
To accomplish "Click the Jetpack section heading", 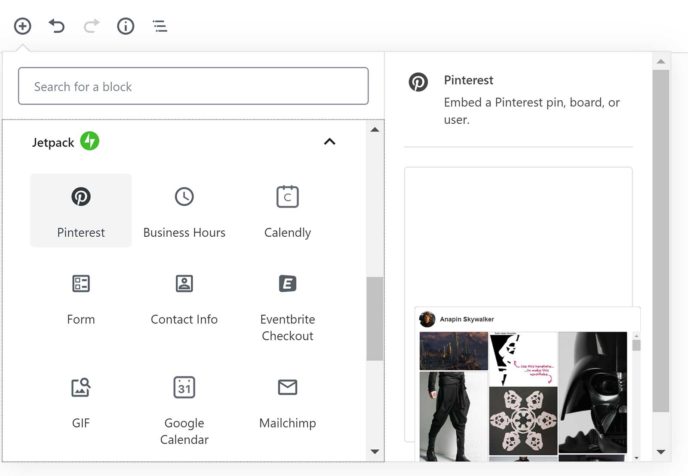I will click(53, 142).
